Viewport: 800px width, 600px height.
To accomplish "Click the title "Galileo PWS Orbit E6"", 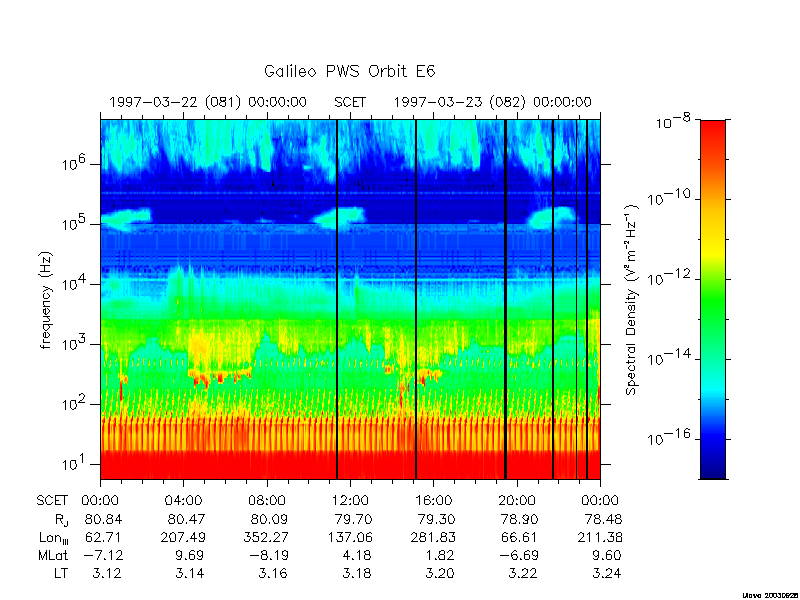I will [349, 71].
